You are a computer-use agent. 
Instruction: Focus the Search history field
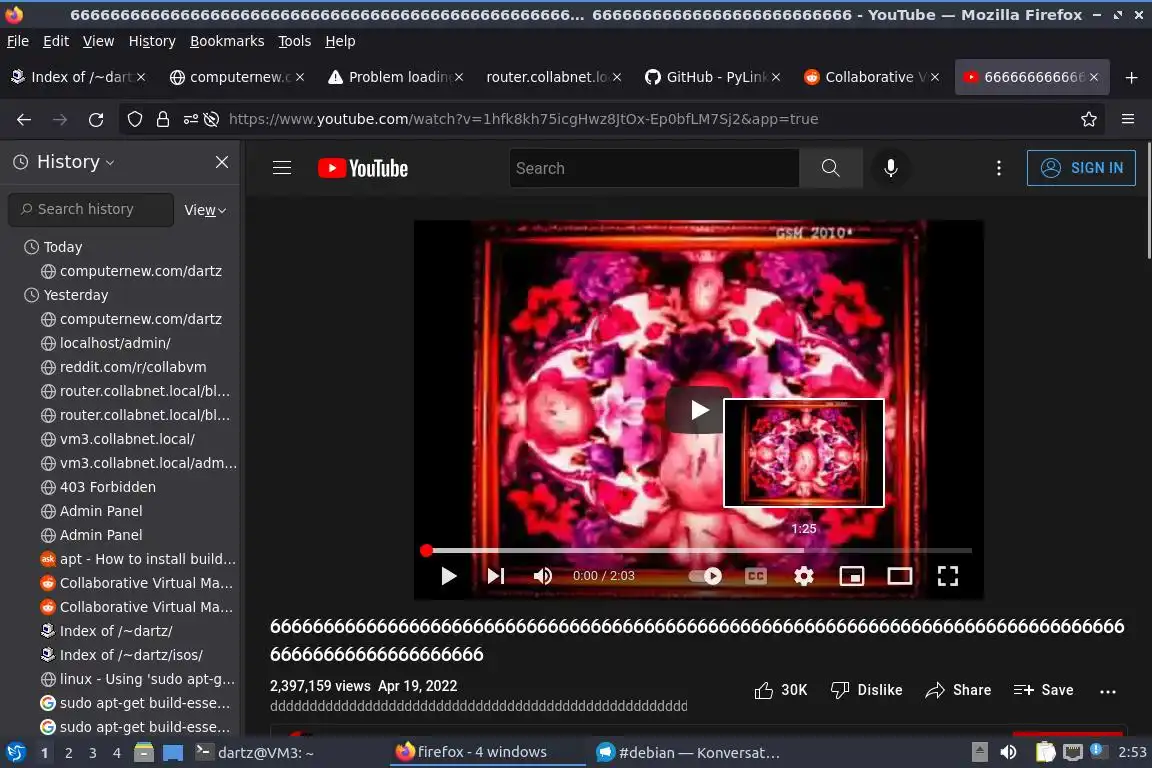point(91,209)
